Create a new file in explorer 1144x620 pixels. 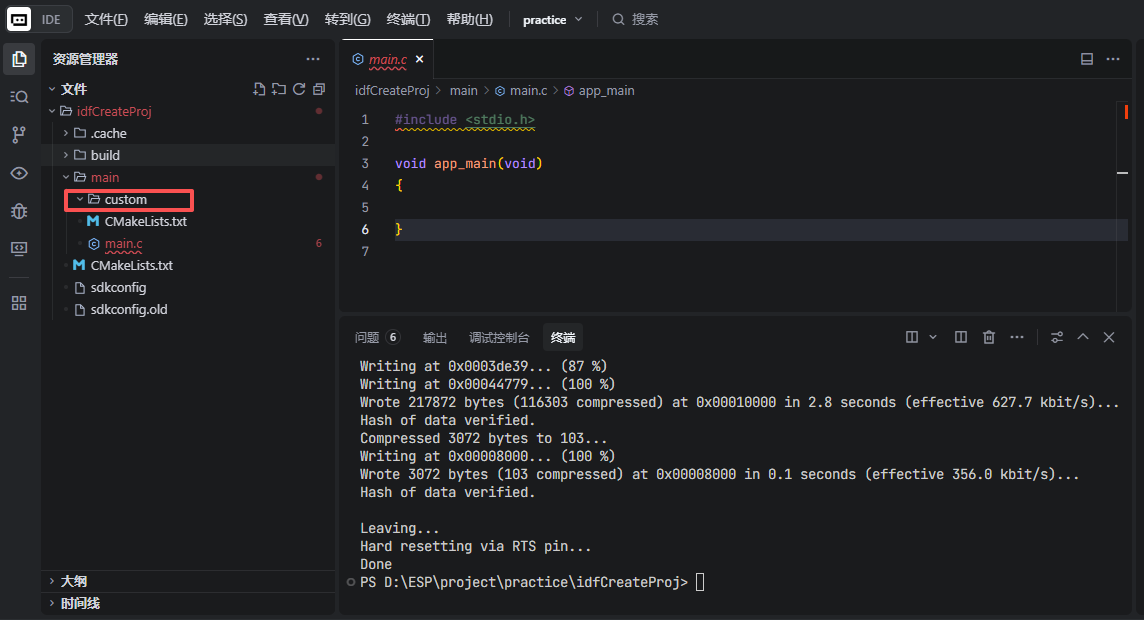click(x=259, y=89)
